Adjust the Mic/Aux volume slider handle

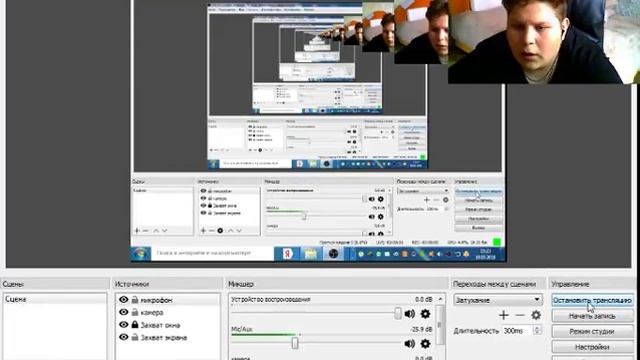tap(295, 343)
